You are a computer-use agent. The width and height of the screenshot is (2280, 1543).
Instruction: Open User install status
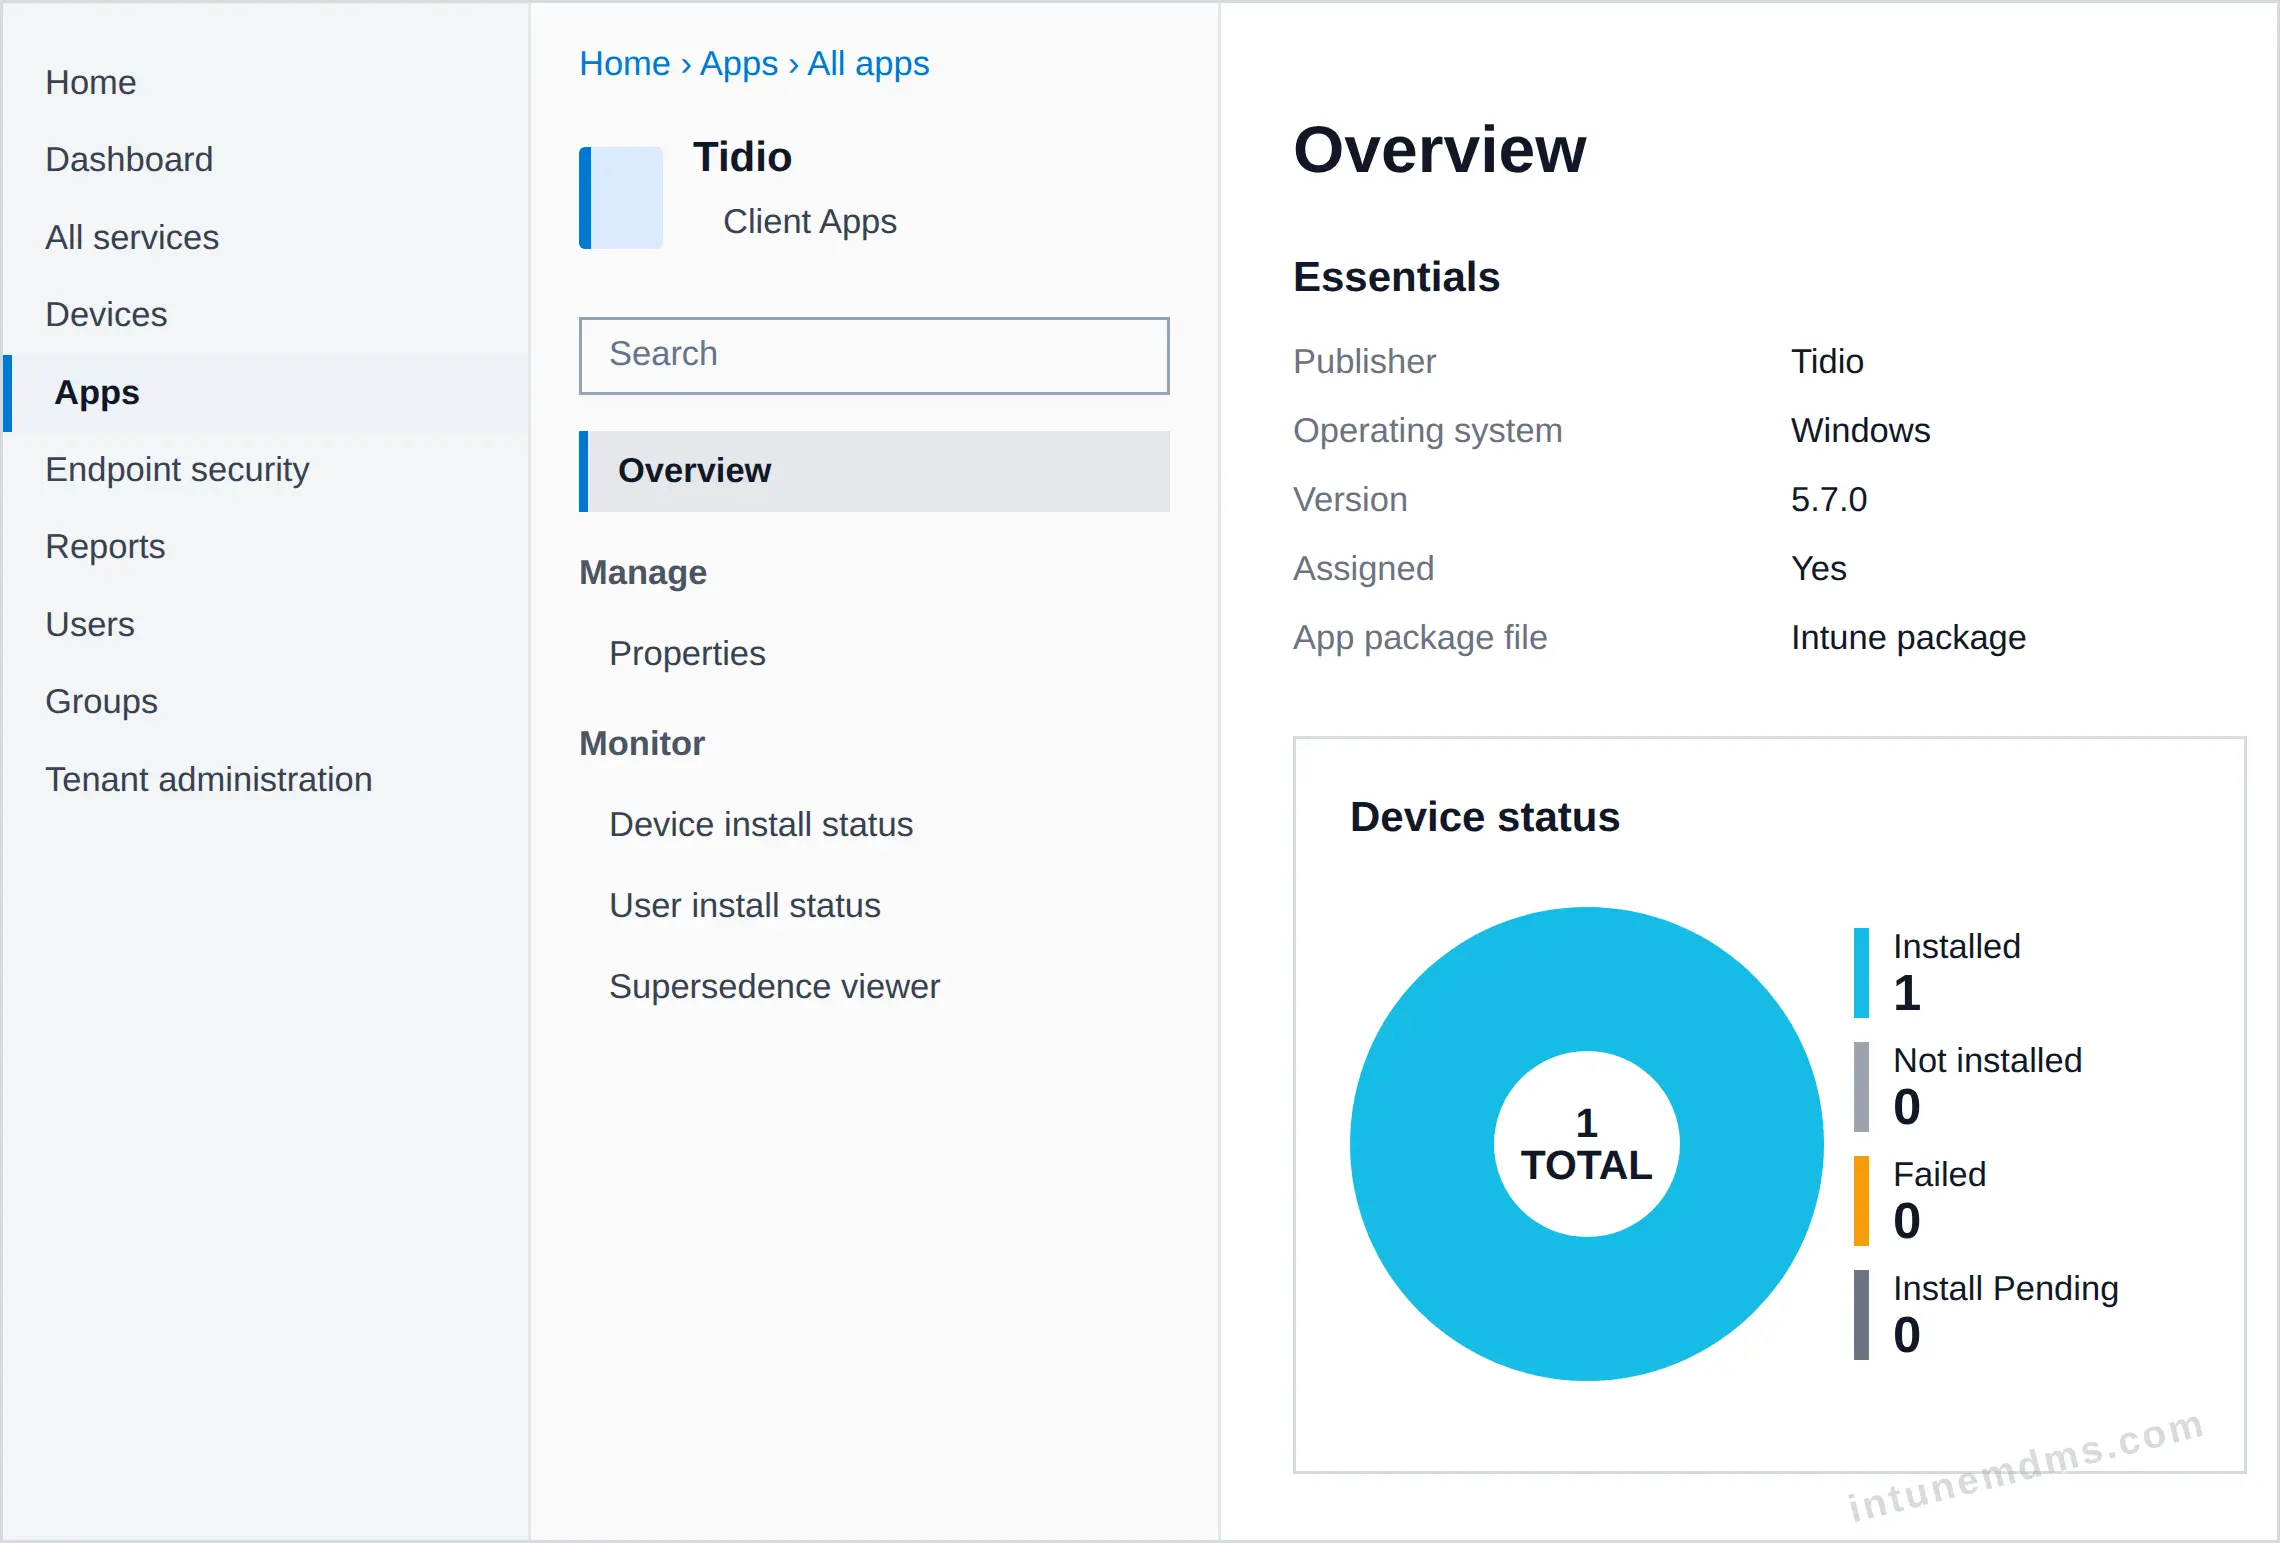(x=745, y=905)
